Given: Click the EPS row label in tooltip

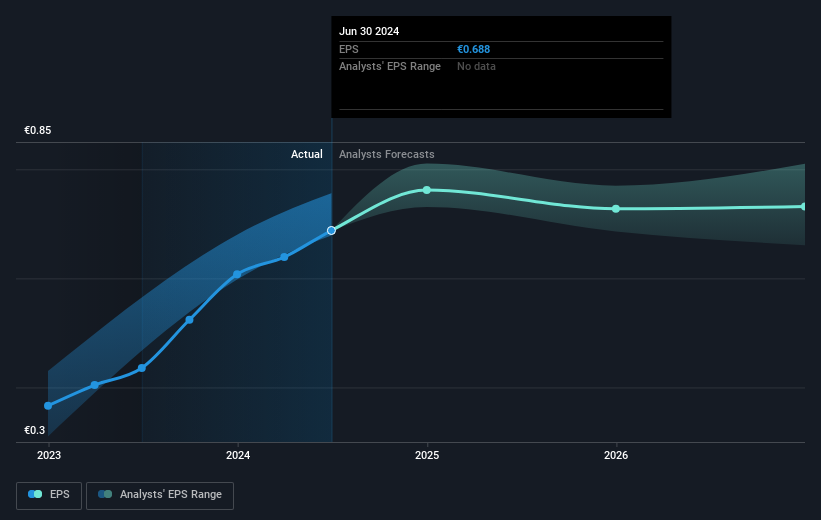Looking at the screenshot, I should (349, 49).
